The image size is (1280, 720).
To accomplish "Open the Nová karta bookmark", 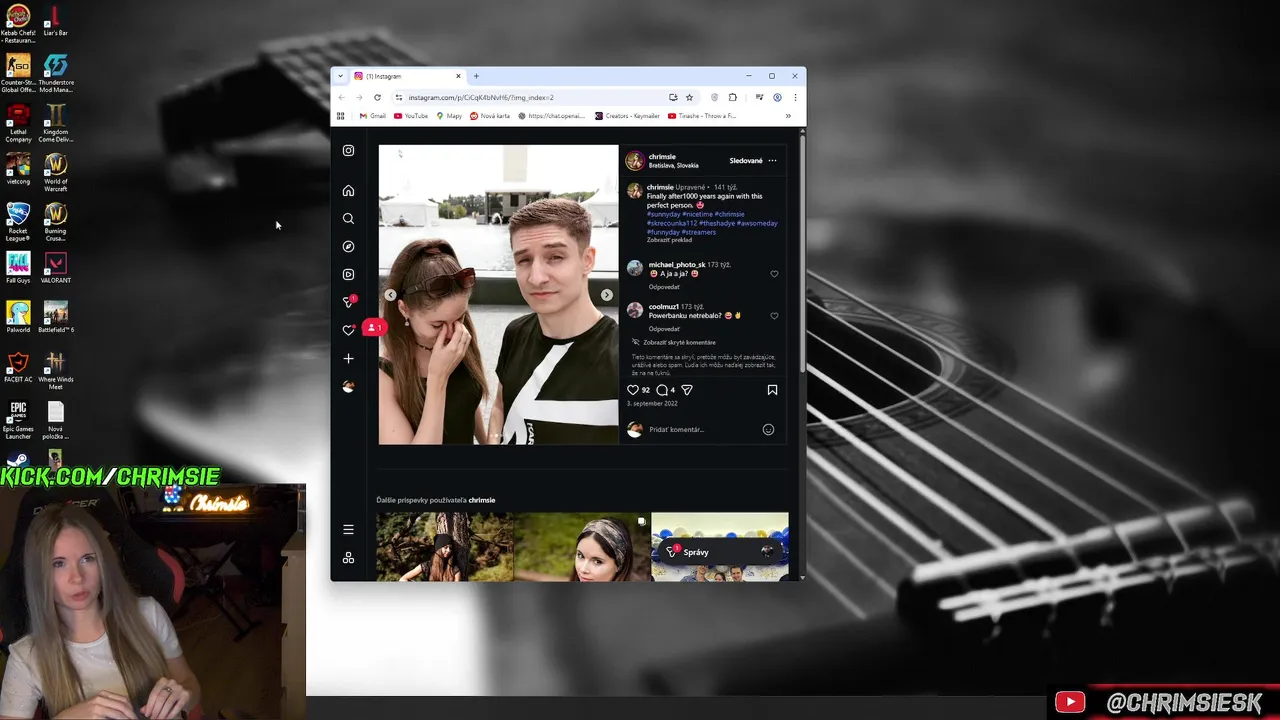I will click(489, 116).
